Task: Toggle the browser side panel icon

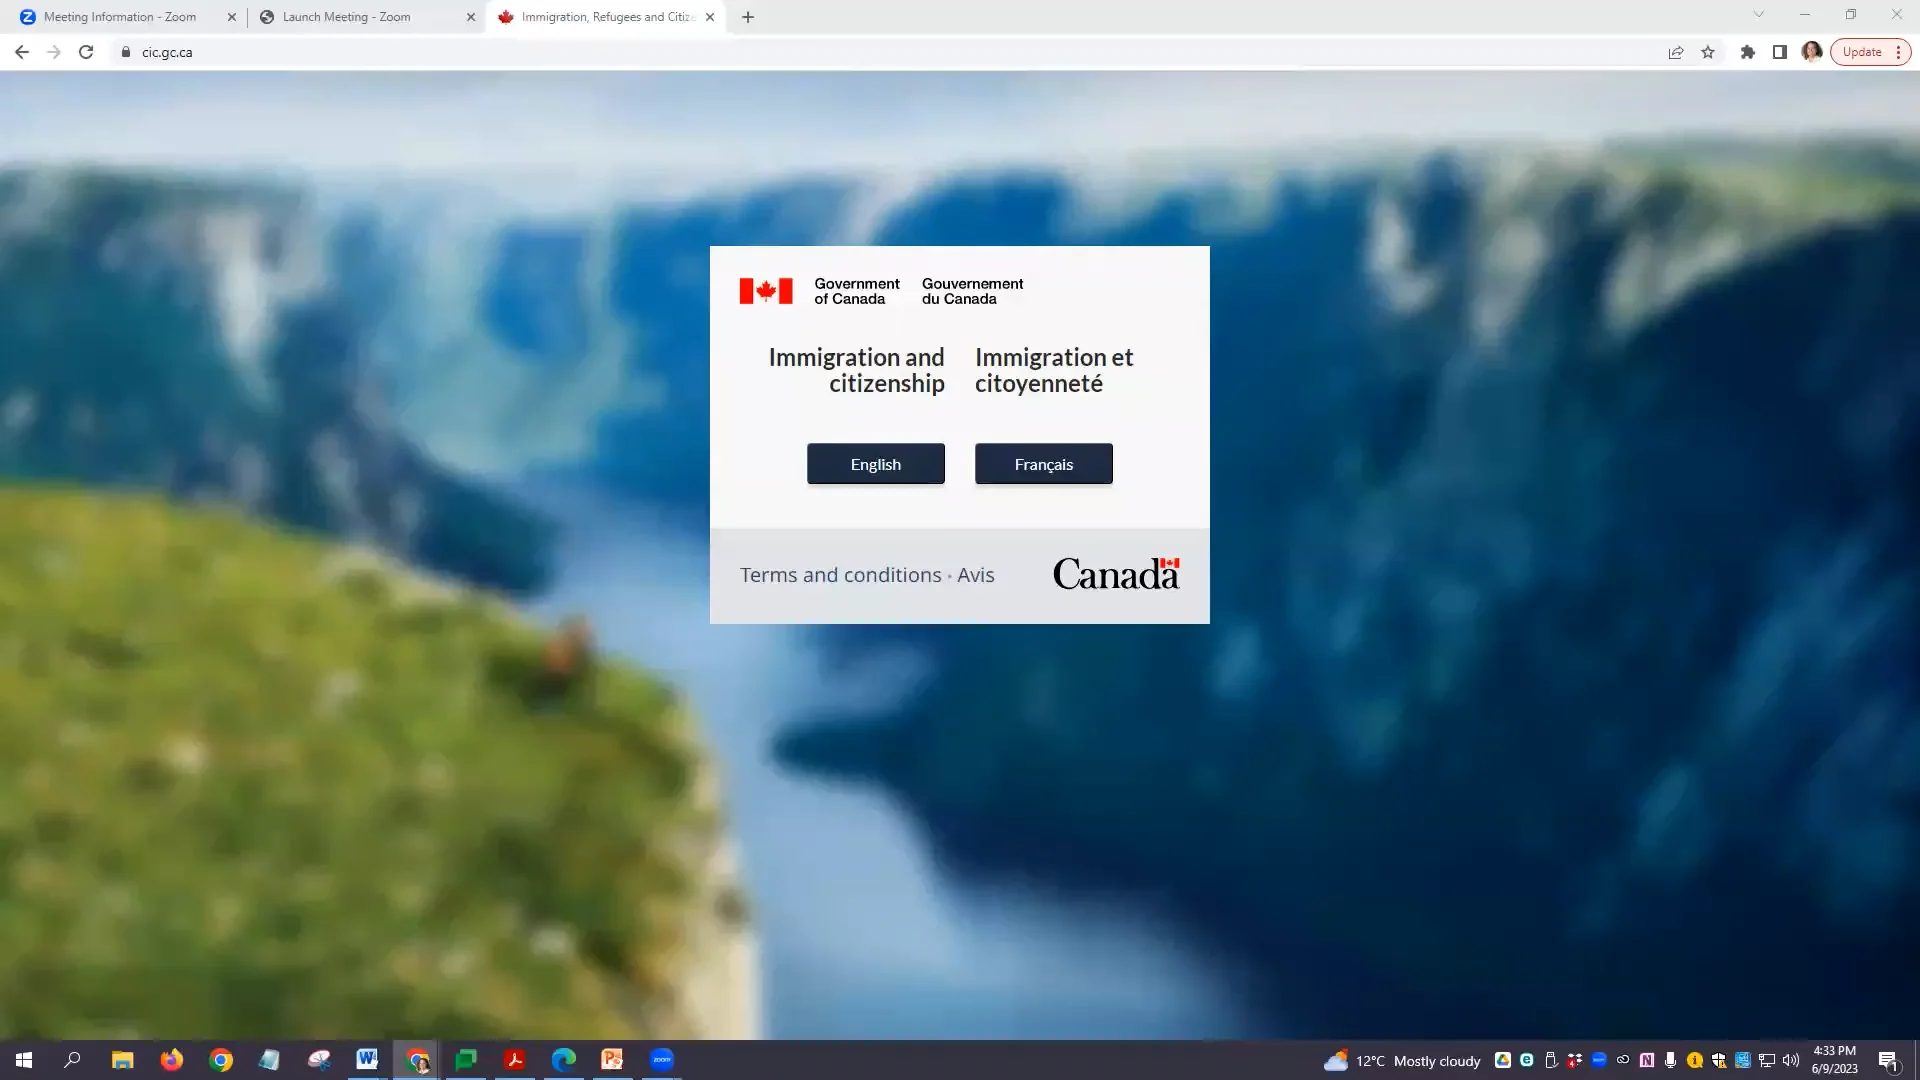Action: click(x=1780, y=52)
